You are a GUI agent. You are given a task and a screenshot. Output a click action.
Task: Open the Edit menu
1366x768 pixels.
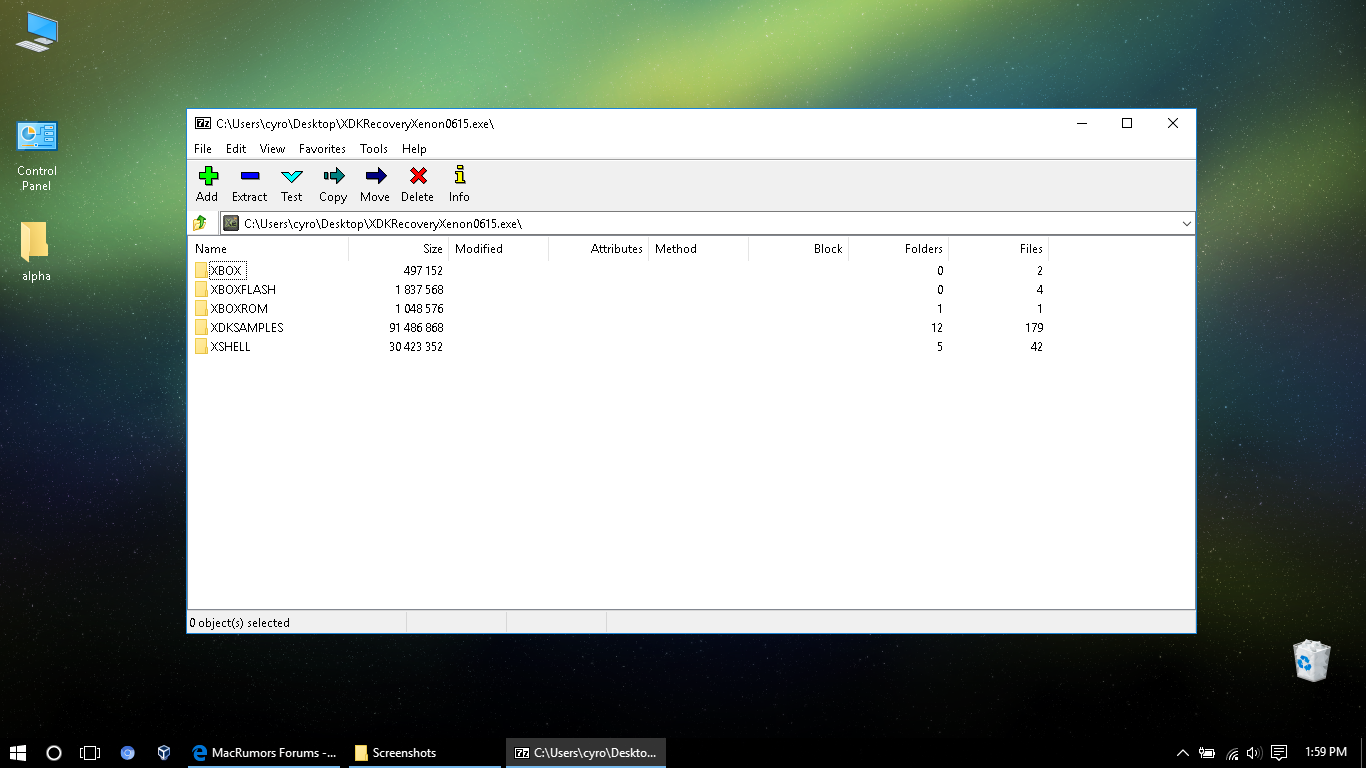236,148
